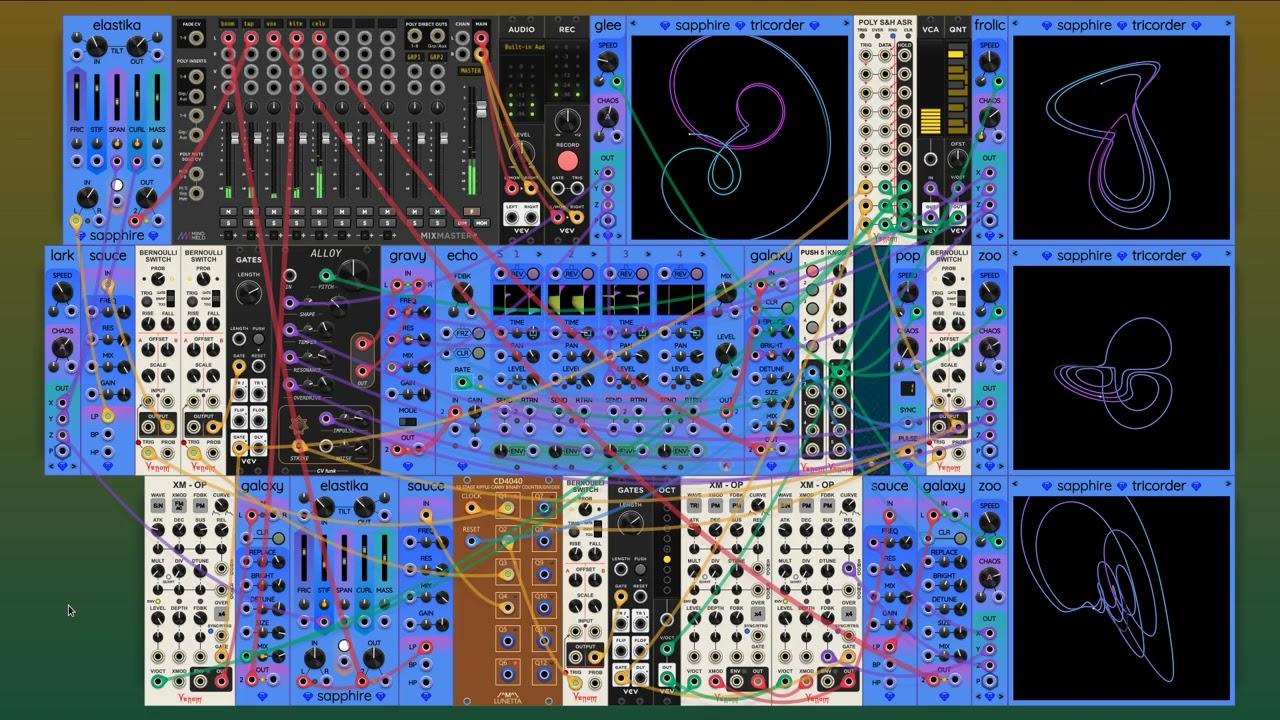Screen dimensions: 1280x720
Task: Mute the vox track in MixMaster
Action: pyautogui.click(x=273, y=211)
